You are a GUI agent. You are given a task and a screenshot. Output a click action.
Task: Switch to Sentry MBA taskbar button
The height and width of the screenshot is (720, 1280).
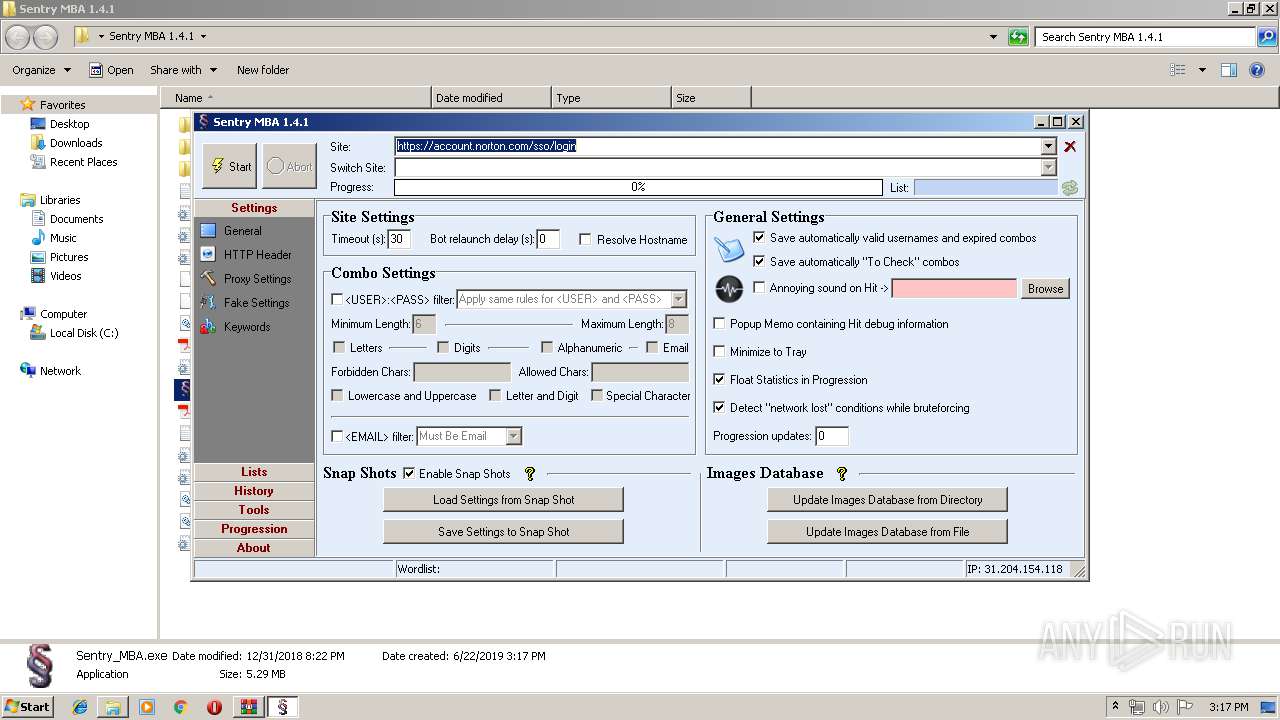pos(283,707)
